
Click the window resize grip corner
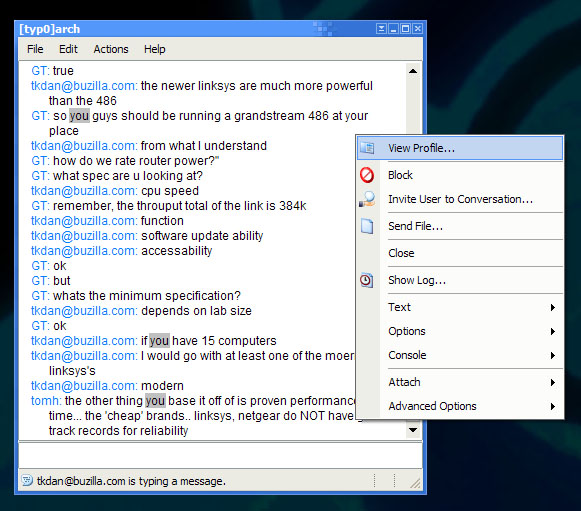[415, 483]
